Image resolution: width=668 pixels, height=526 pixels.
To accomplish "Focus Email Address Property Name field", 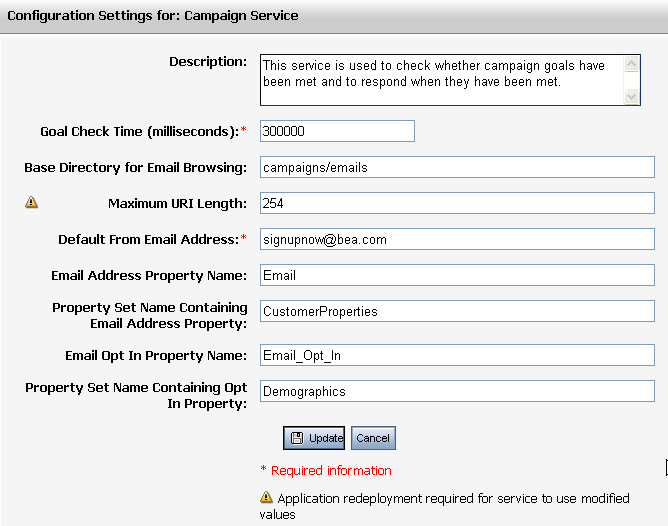I will click(457, 275).
